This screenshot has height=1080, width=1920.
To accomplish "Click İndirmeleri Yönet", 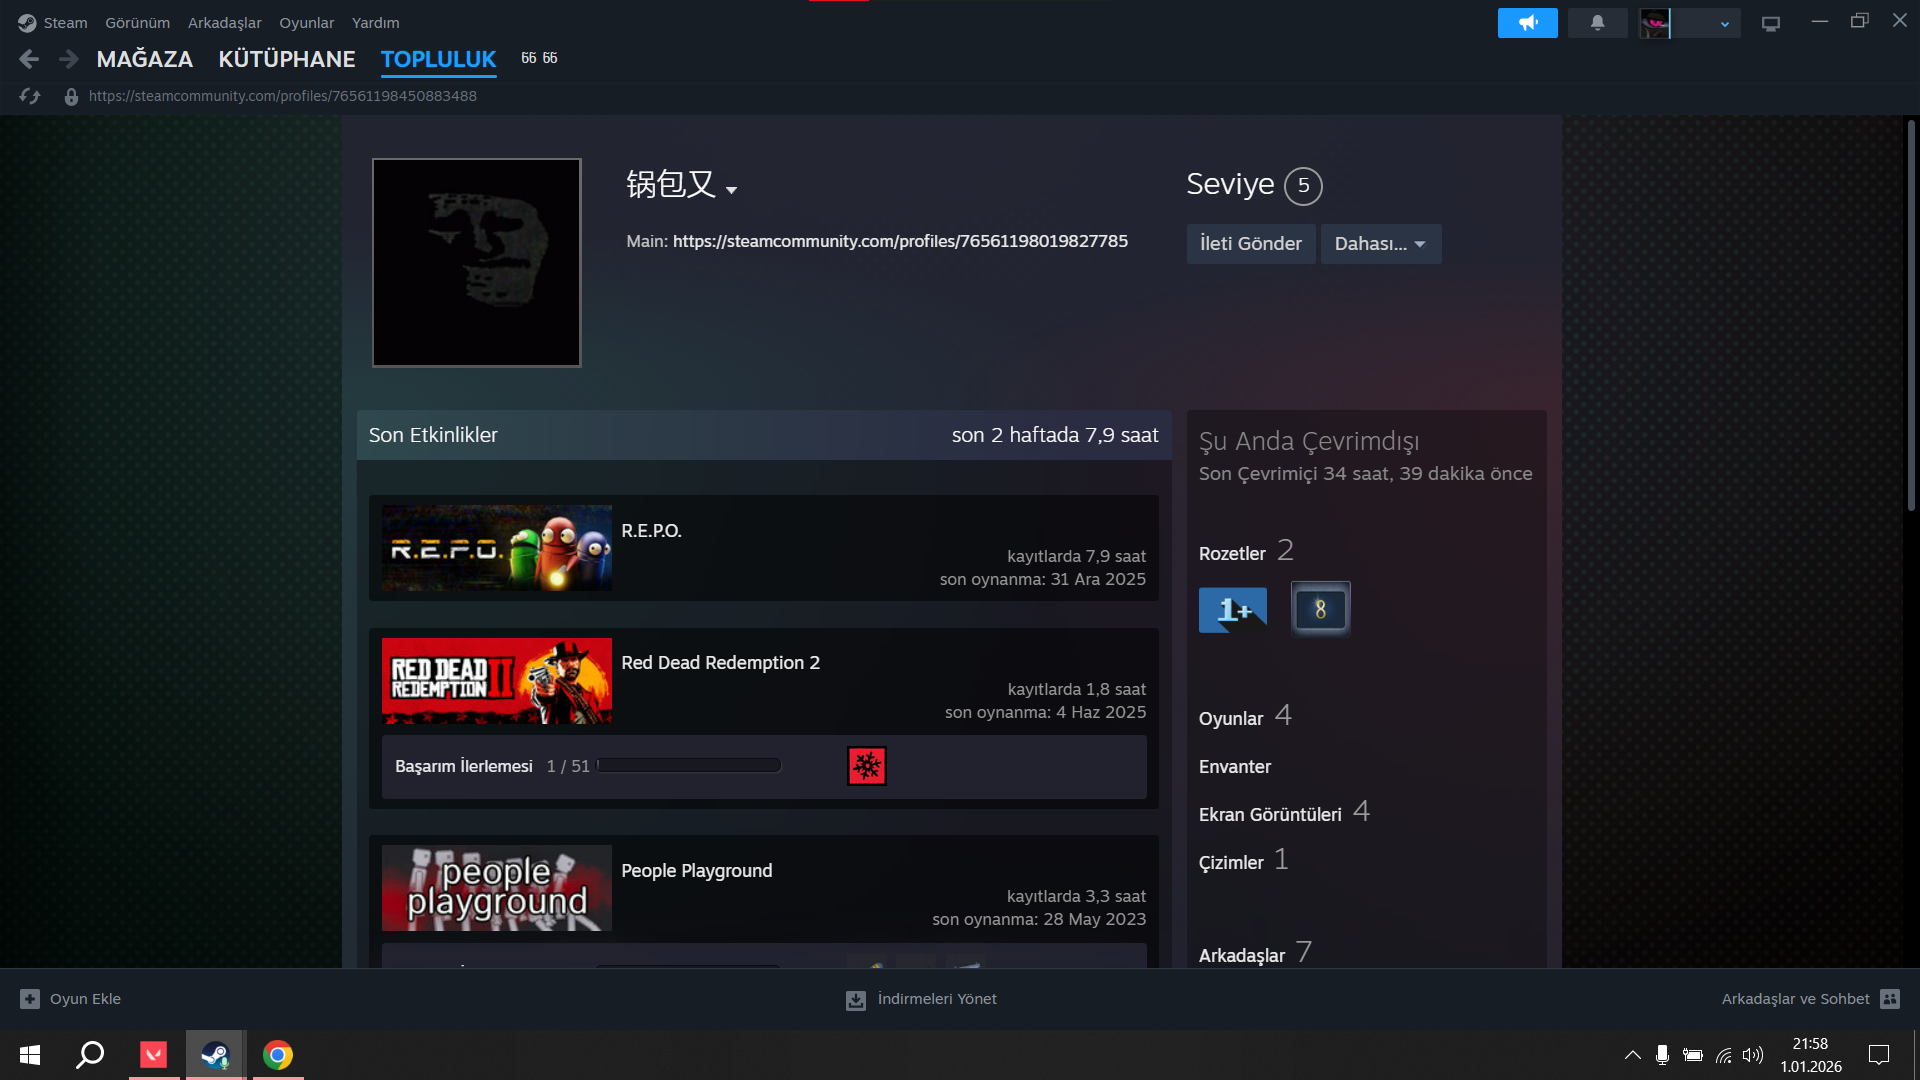I will 937,999.
